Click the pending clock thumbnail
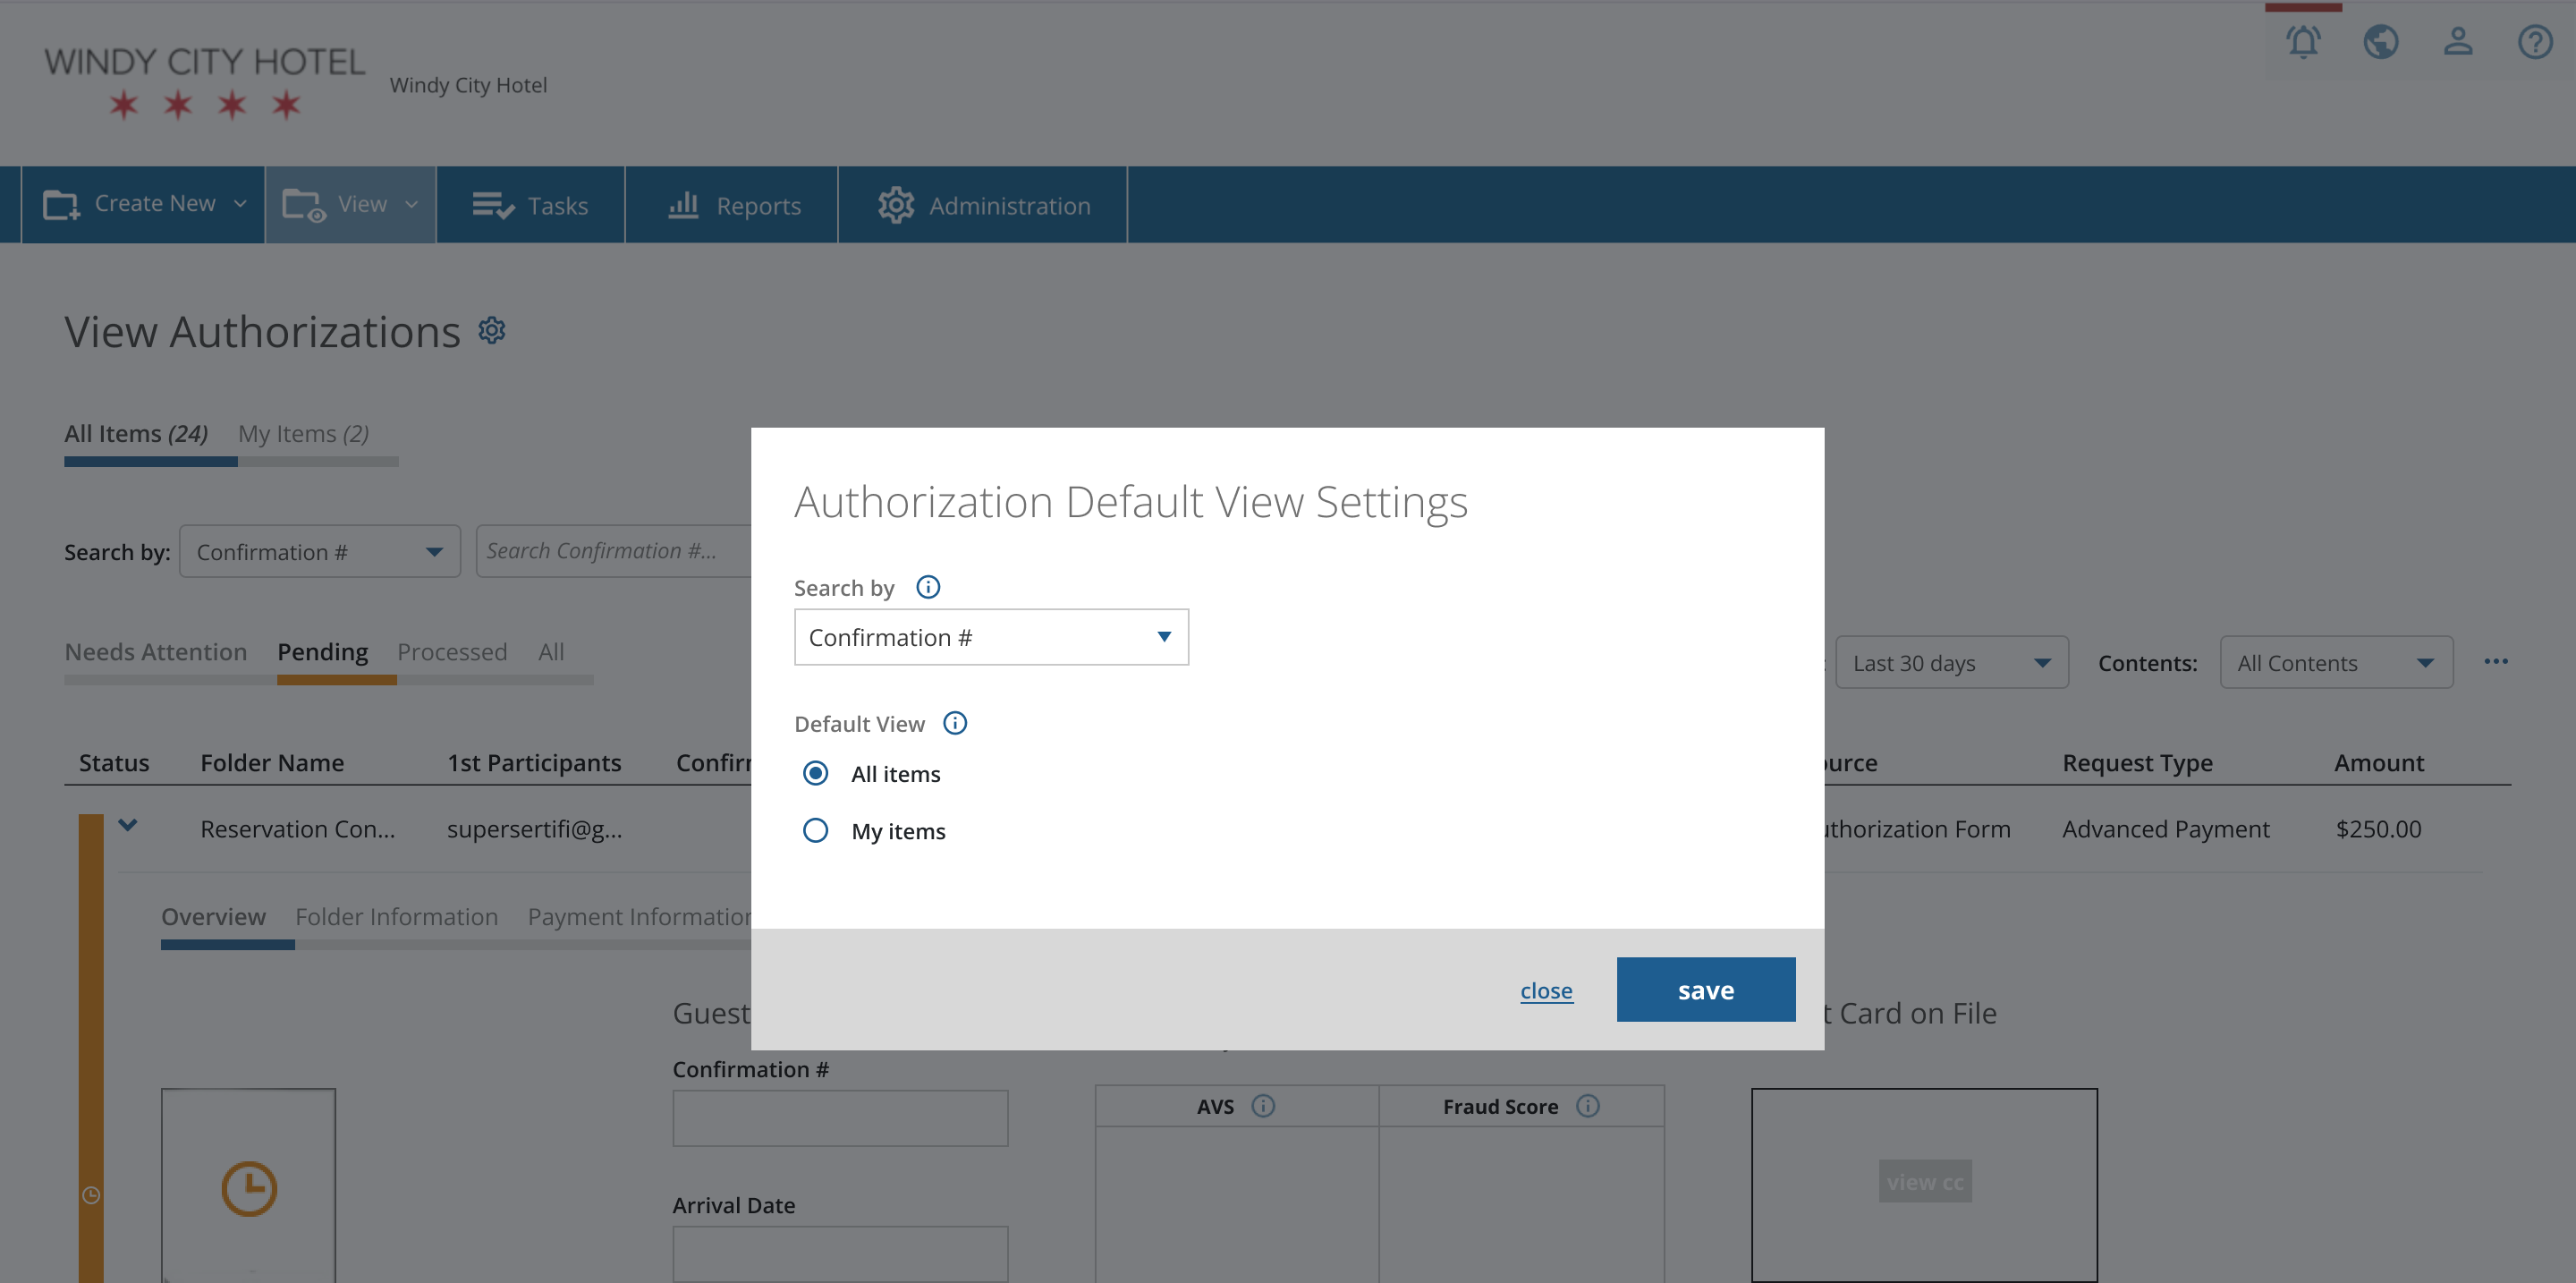The width and height of the screenshot is (2576, 1283). [x=248, y=1188]
